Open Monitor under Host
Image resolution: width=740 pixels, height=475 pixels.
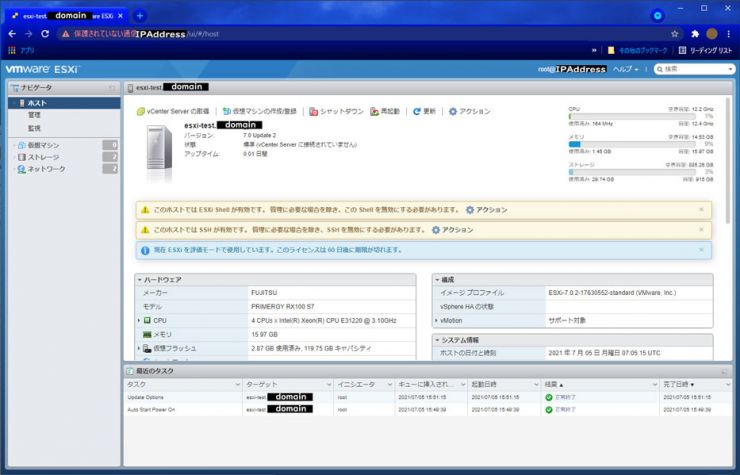point(34,128)
